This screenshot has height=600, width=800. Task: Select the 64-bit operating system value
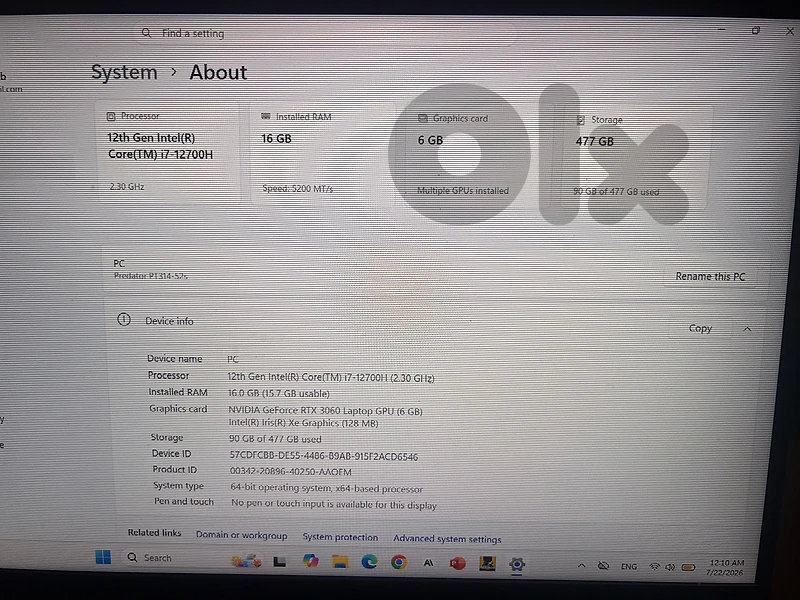point(327,488)
